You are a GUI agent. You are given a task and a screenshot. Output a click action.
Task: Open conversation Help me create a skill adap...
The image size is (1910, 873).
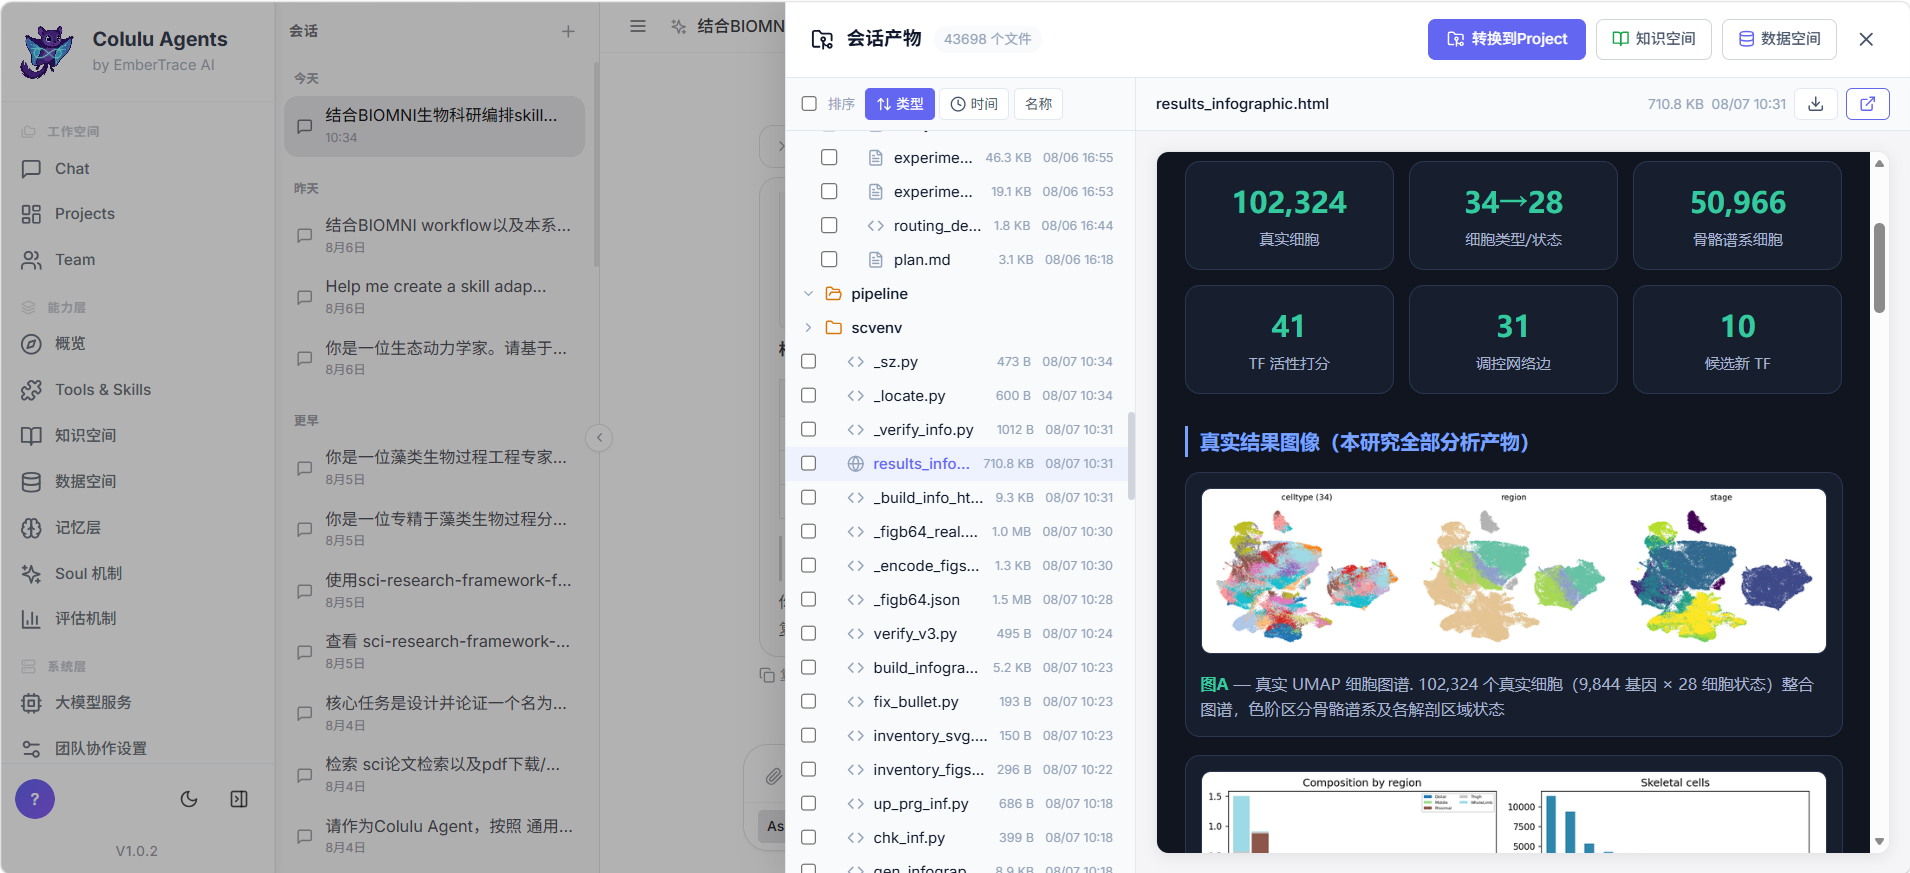[x=435, y=297]
